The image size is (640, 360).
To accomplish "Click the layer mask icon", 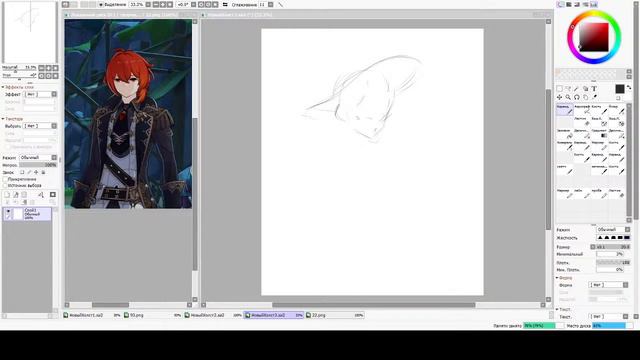I will [53, 195].
